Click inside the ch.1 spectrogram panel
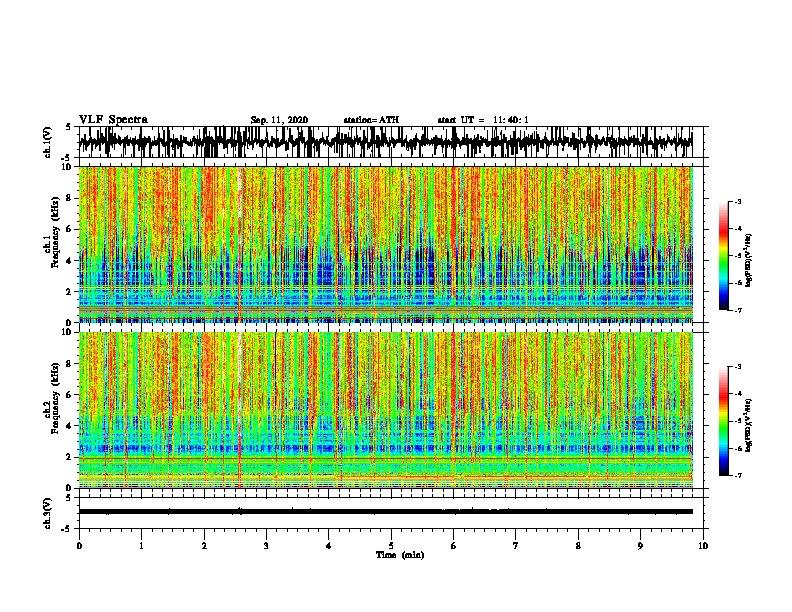This screenshot has height=612, width=792. point(385,244)
